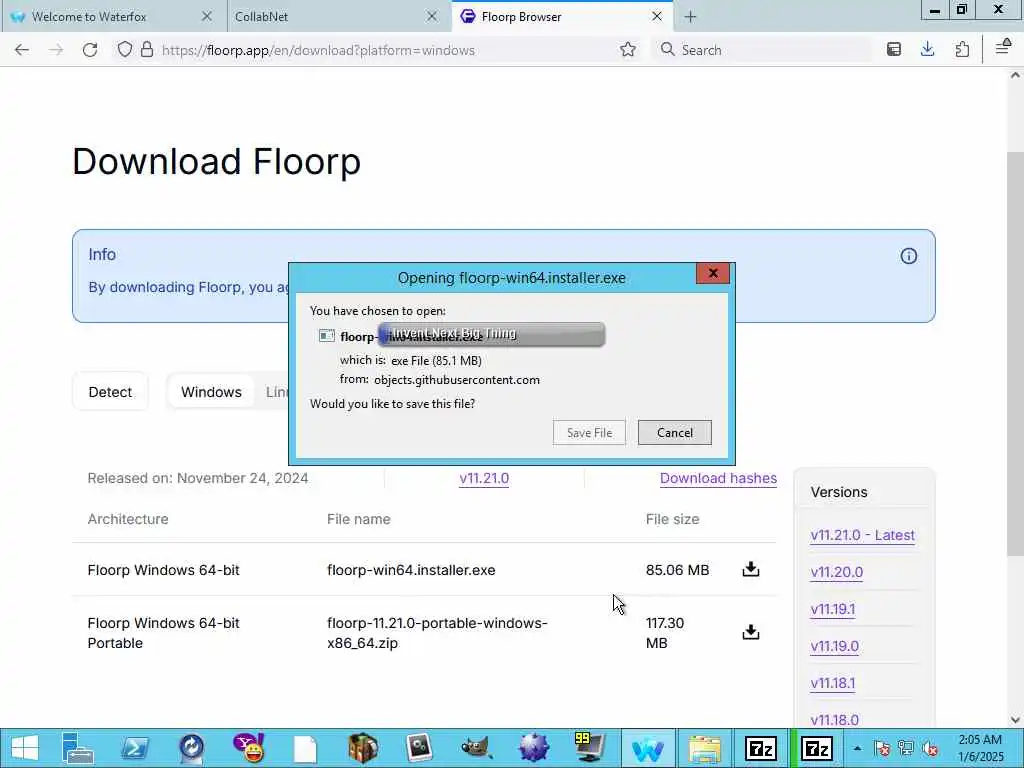Show hidden system tray icons
Screen dimensions: 1024x768
pos(857,748)
